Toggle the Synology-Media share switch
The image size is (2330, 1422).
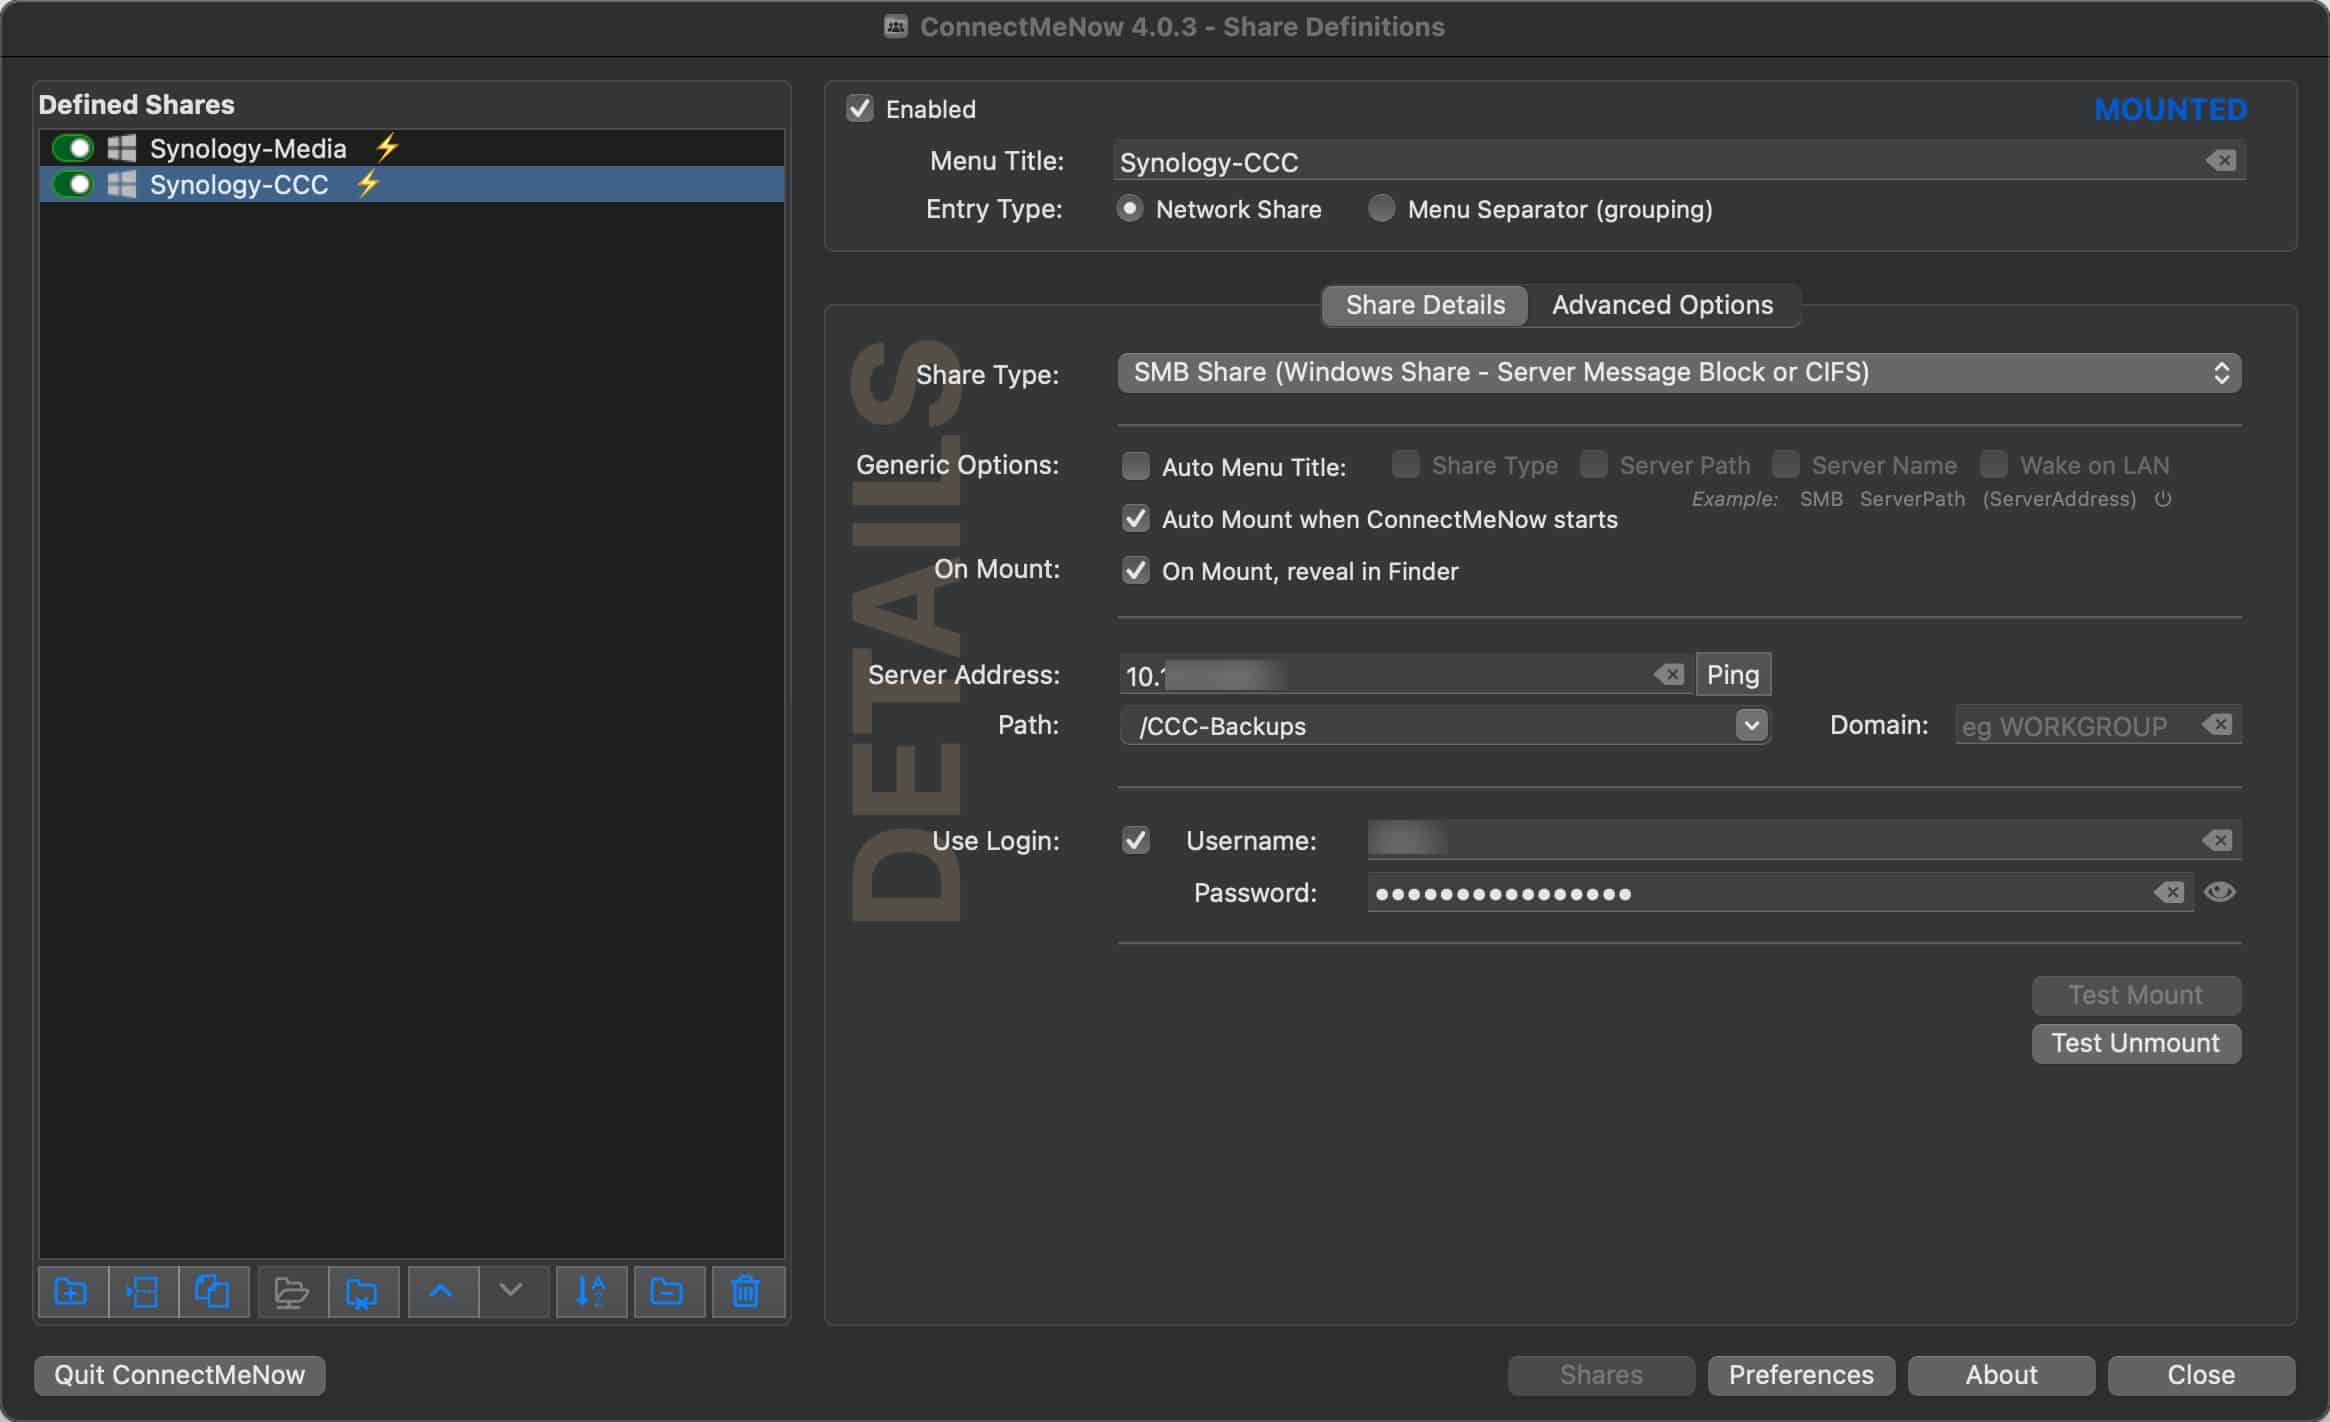[x=73, y=148]
